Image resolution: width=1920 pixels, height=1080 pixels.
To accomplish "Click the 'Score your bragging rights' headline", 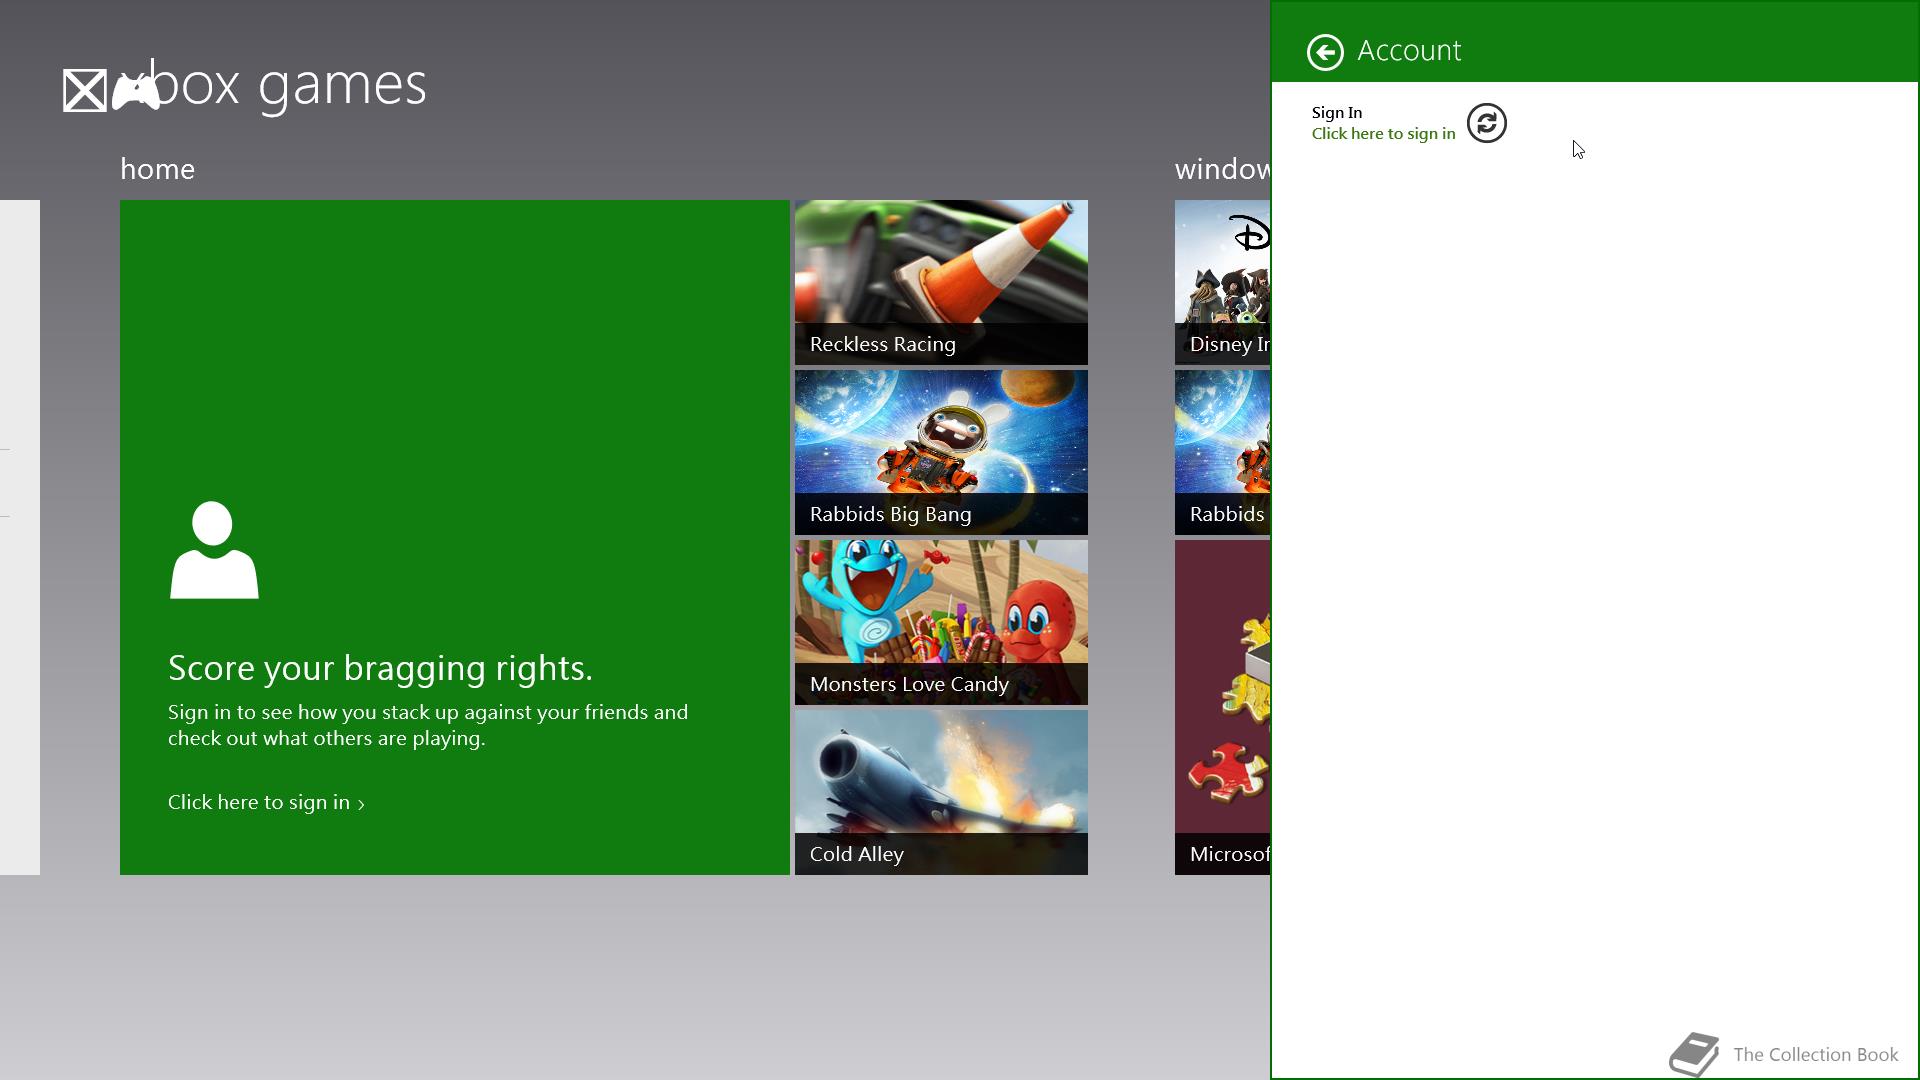I will (380, 668).
